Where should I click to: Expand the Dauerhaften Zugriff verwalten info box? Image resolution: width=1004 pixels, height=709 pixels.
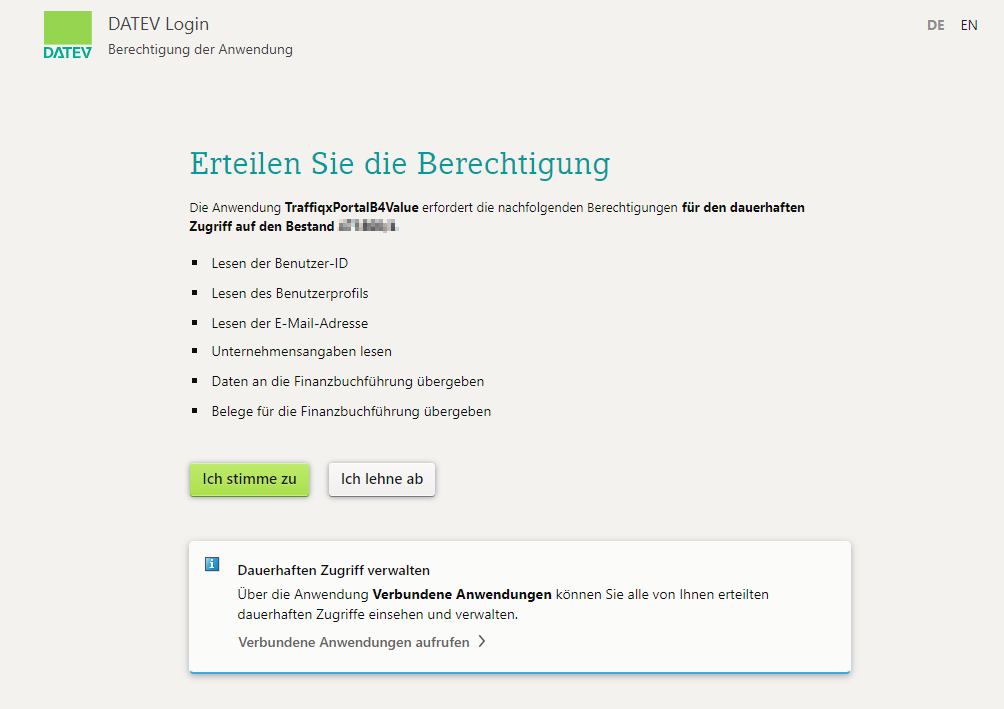pyautogui.click(x=334, y=570)
